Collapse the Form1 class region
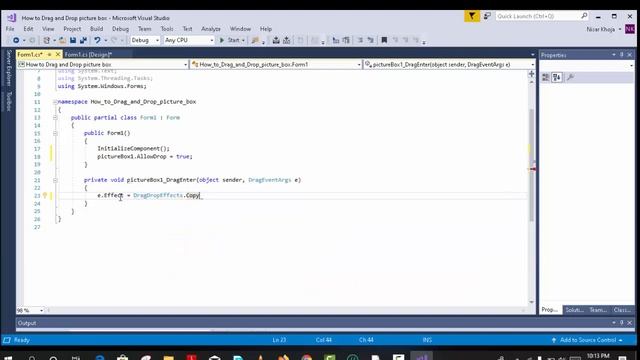This screenshot has width=640, height=360. pos(55,118)
